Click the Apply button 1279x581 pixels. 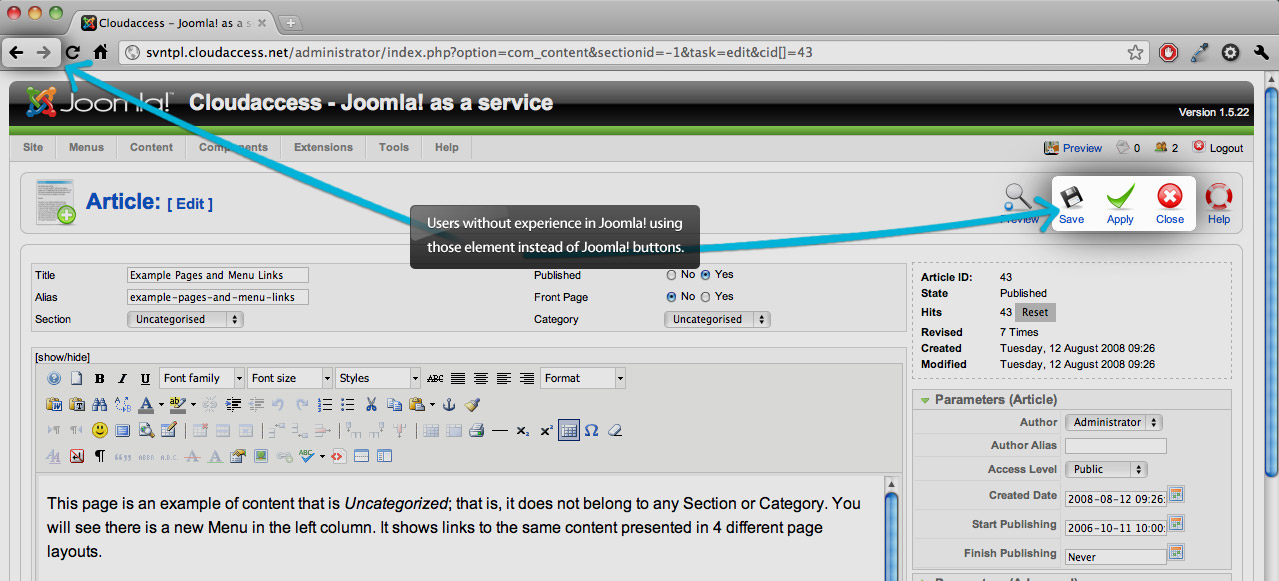point(1120,204)
